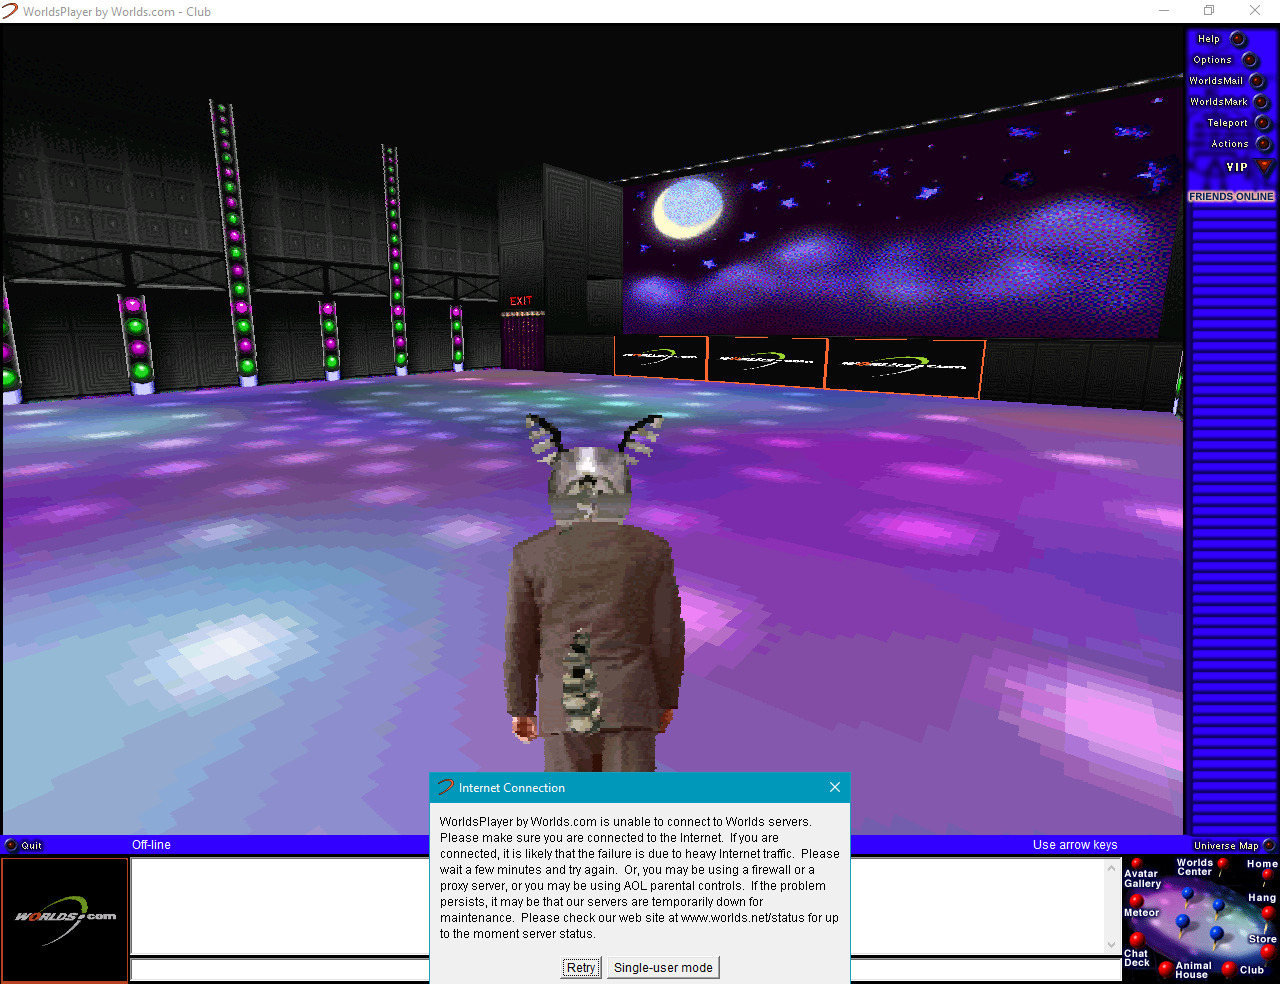The width and height of the screenshot is (1280, 984).
Task: Open WorldsMail from the side panel
Action: tap(1257, 81)
